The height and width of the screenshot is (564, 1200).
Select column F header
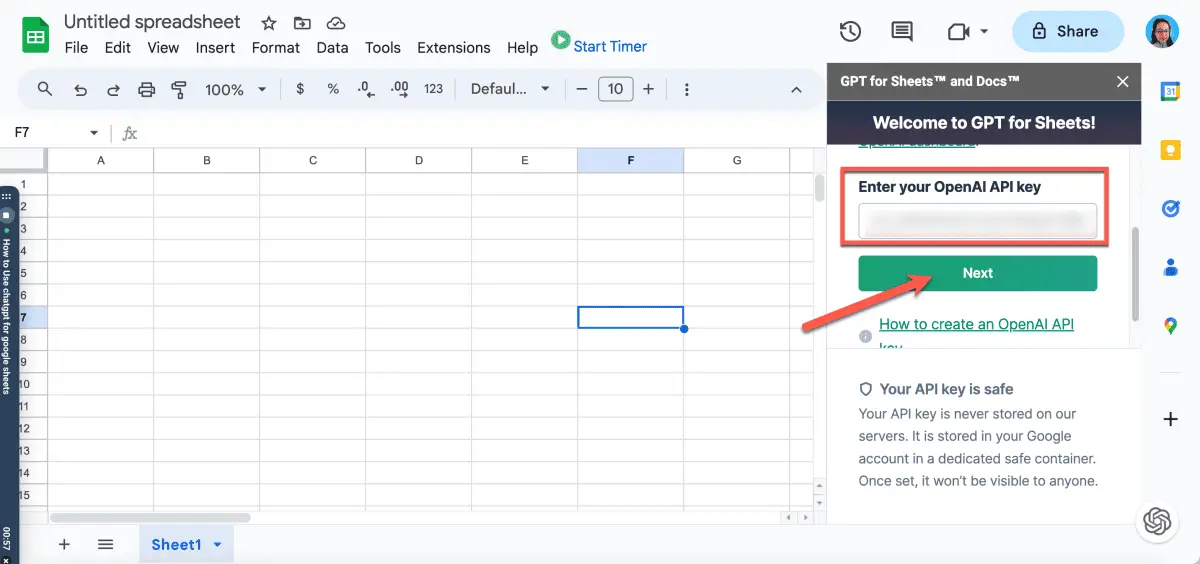(x=630, y=160)
